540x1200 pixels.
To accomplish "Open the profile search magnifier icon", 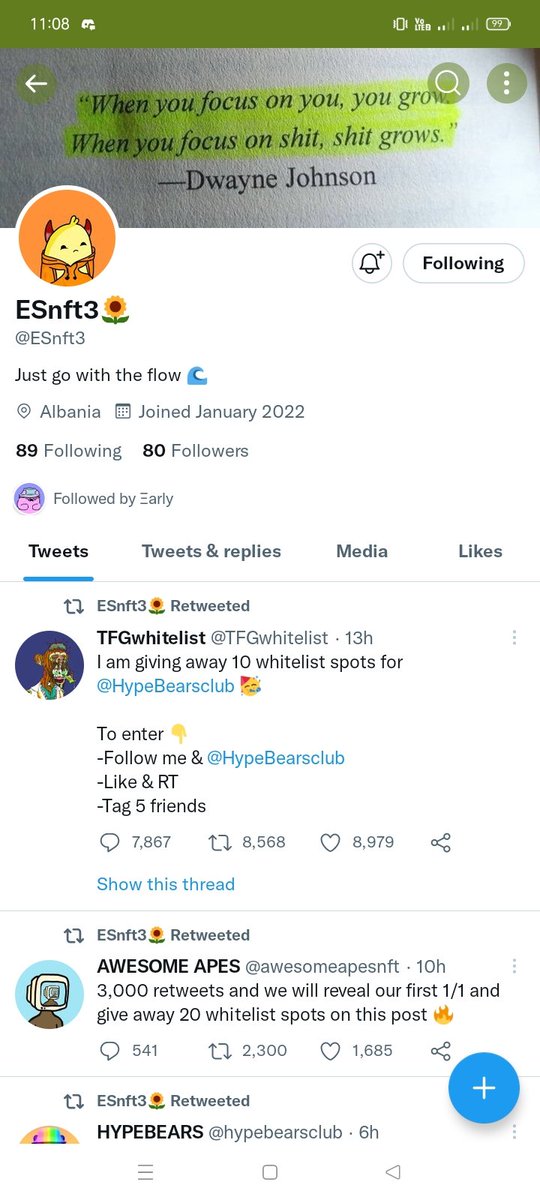I will pos(447,84).
